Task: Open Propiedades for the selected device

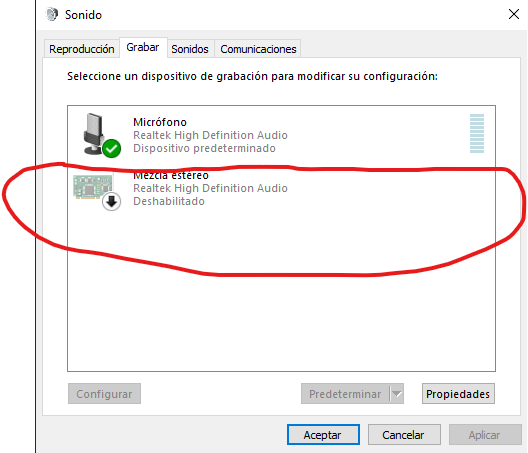Action: 458,393
